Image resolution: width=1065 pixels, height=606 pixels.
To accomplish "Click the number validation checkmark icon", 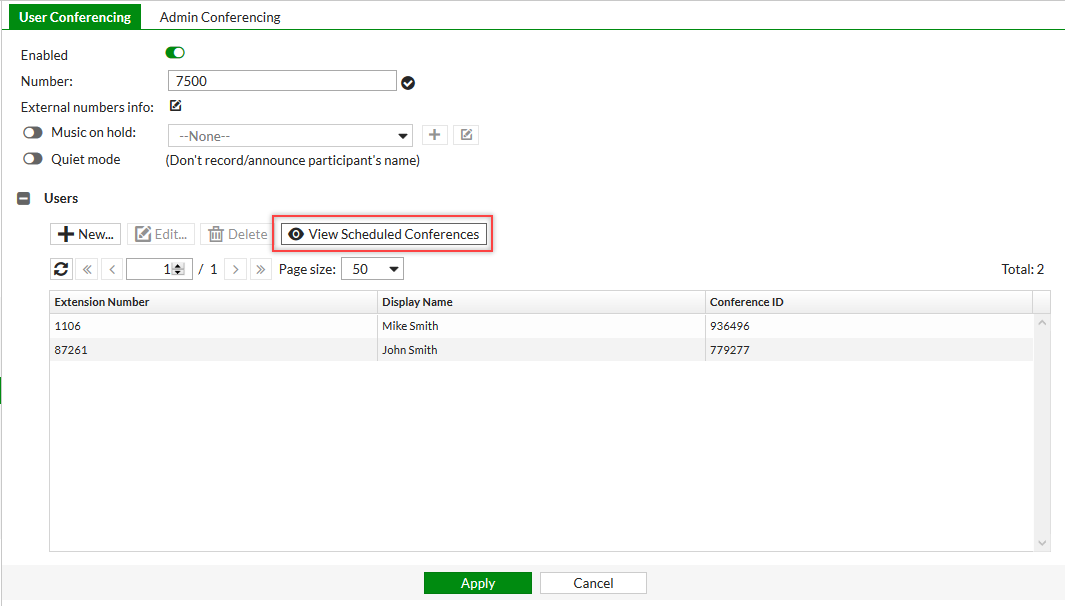I will (408, 83).
